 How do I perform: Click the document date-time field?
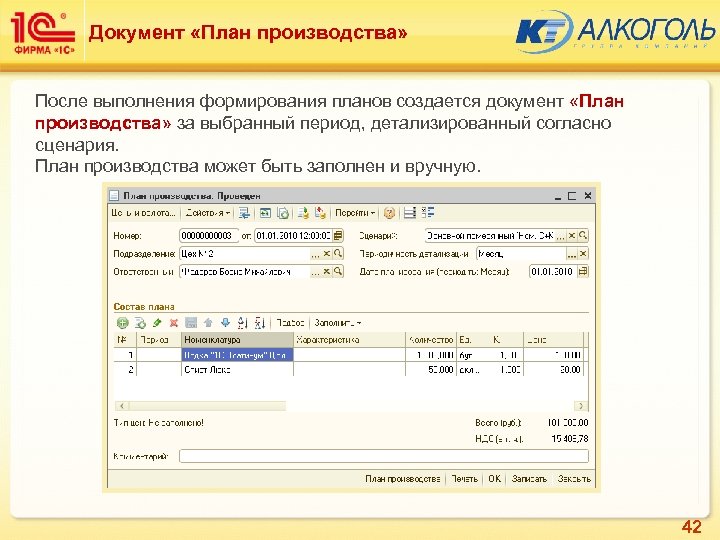click(294, 236)
